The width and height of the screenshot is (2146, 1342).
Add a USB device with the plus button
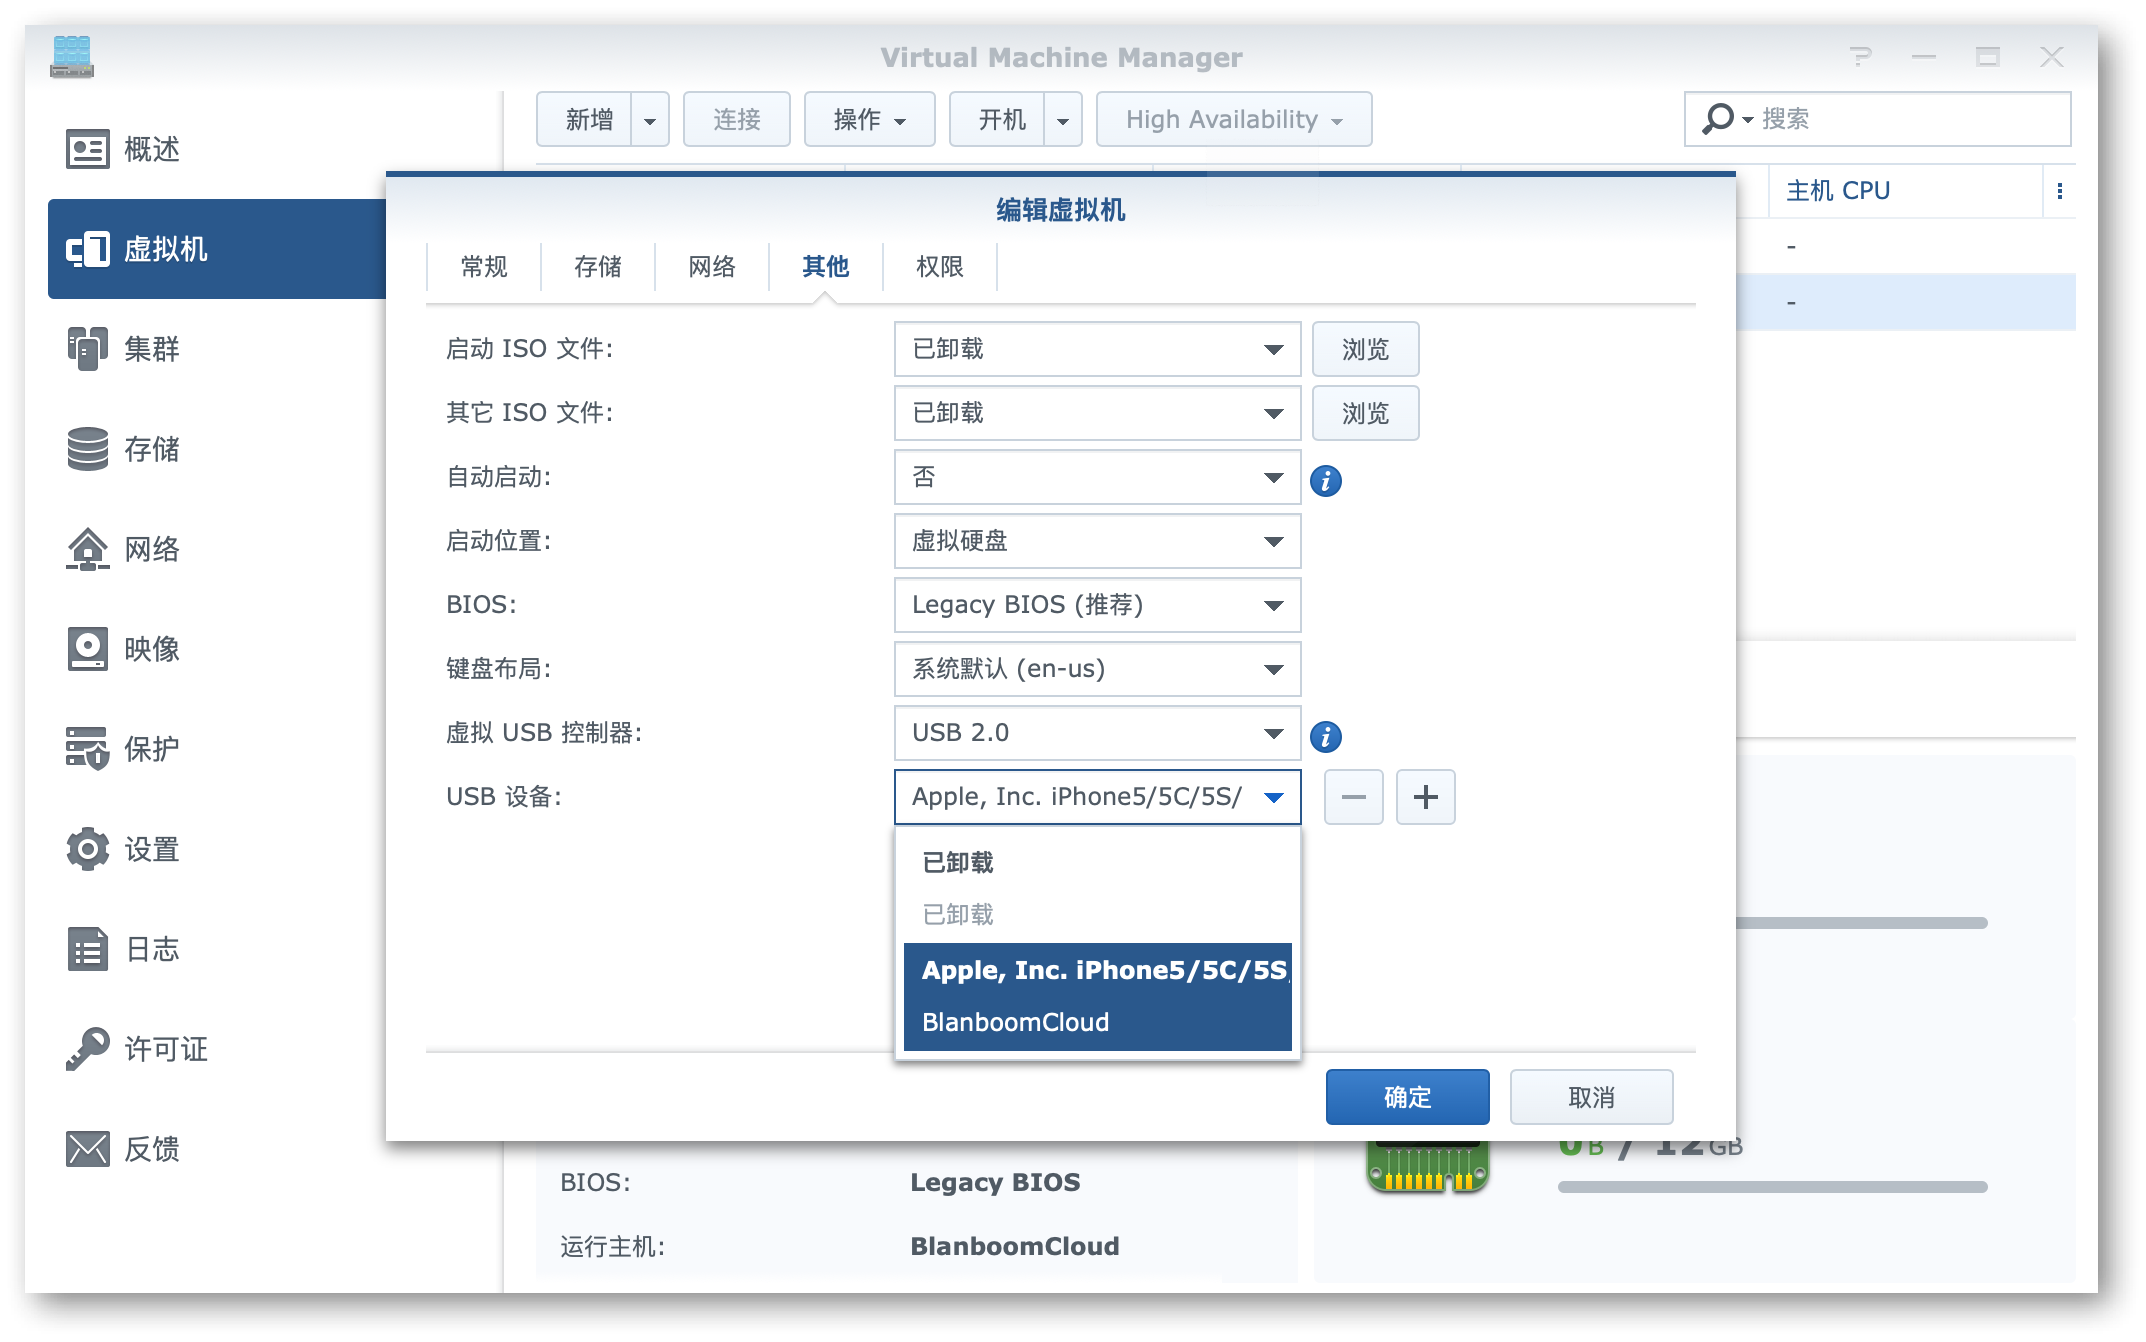pos(1426,797)
